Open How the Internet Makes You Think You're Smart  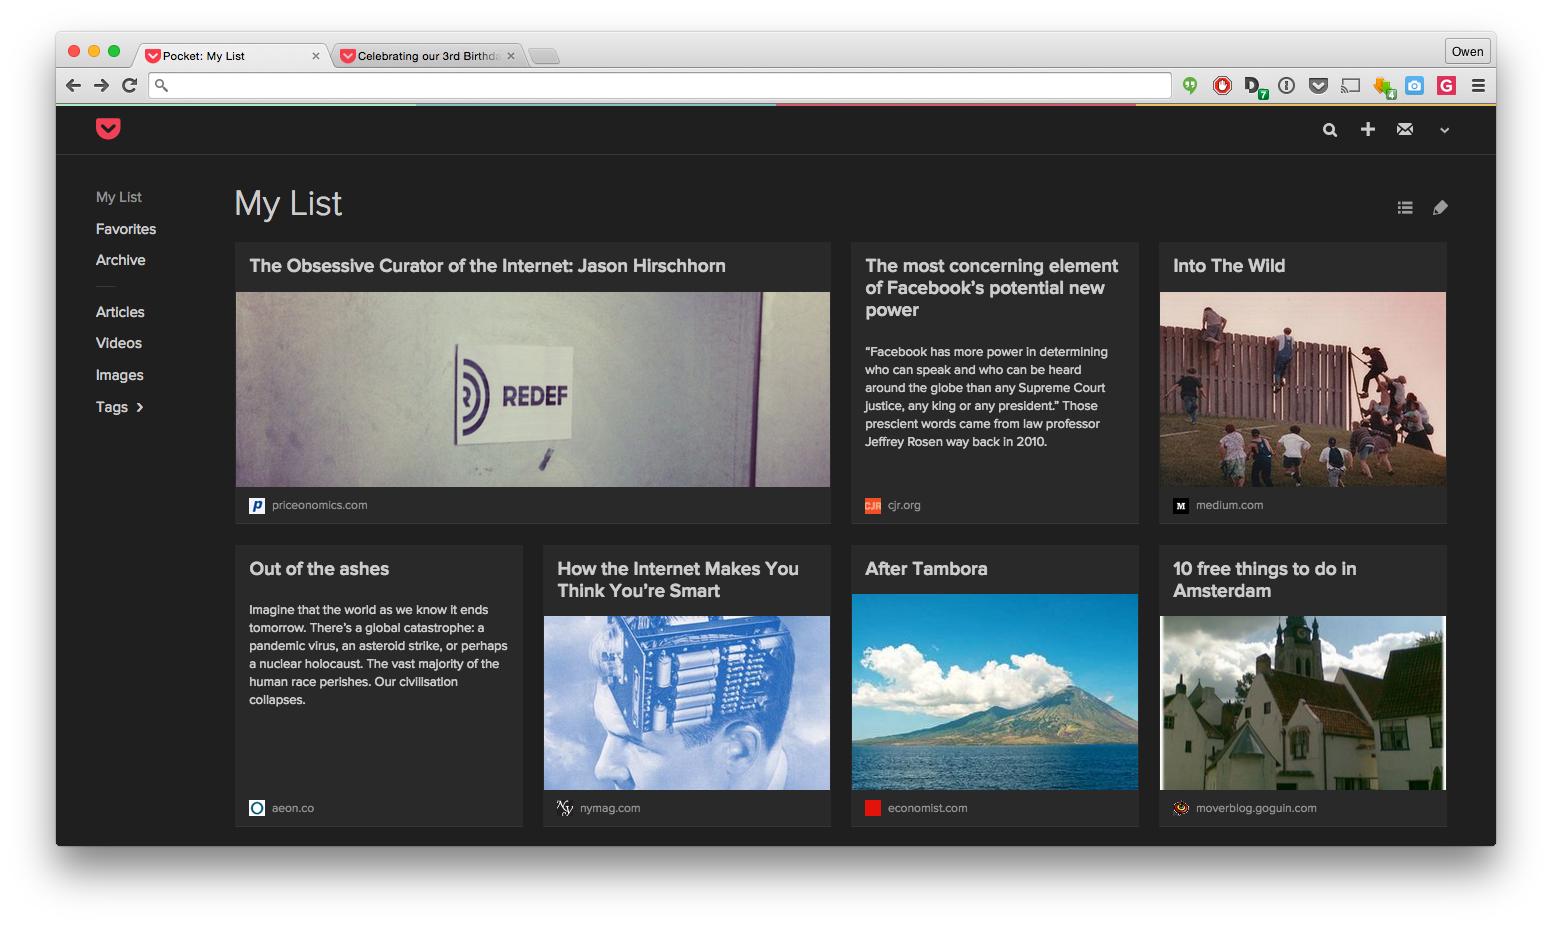[678, 580]
